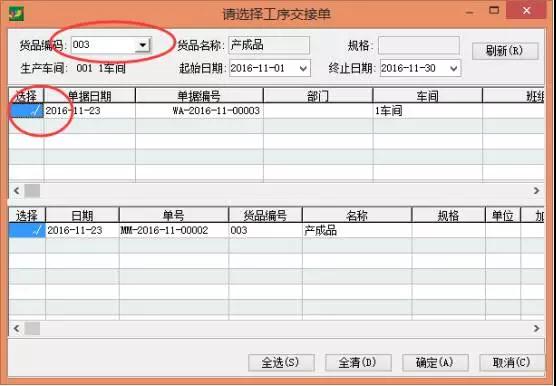Screen dimensions: 556x386
Task: Click the 货品编号 column header in lower table
Action: coord(265,215)
